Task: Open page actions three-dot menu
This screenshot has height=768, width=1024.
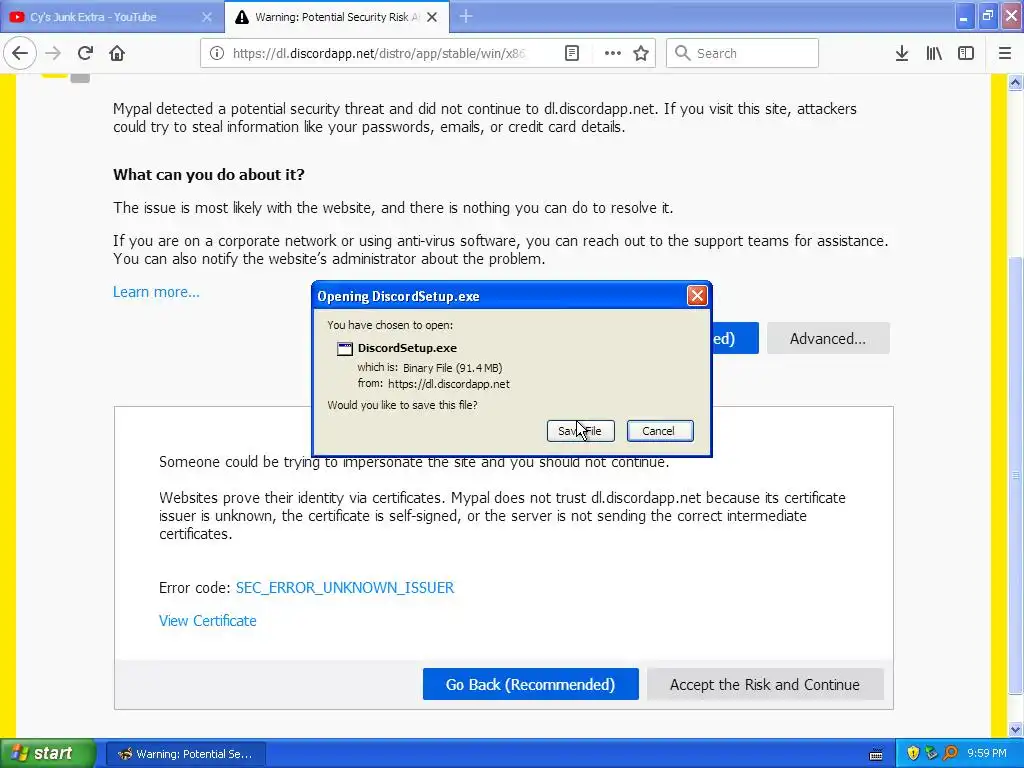Action: tap(613, 54)
